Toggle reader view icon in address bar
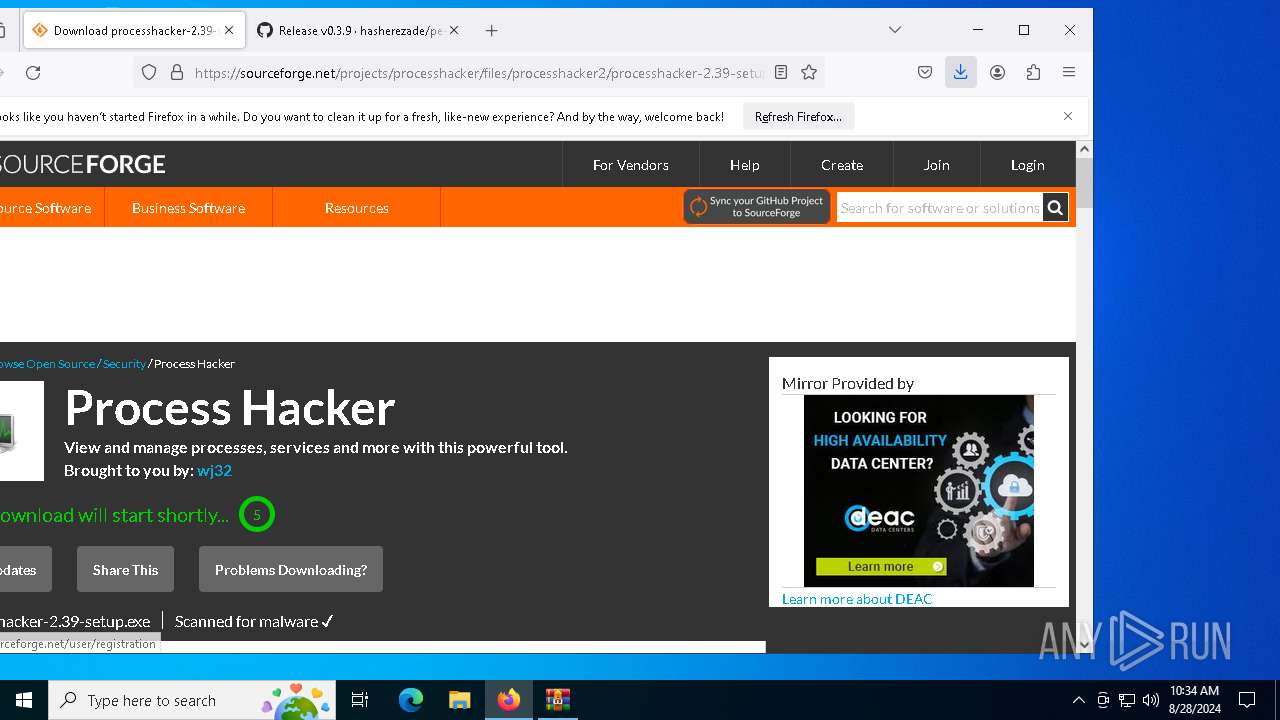1280x720 pixels. [781, 72]
